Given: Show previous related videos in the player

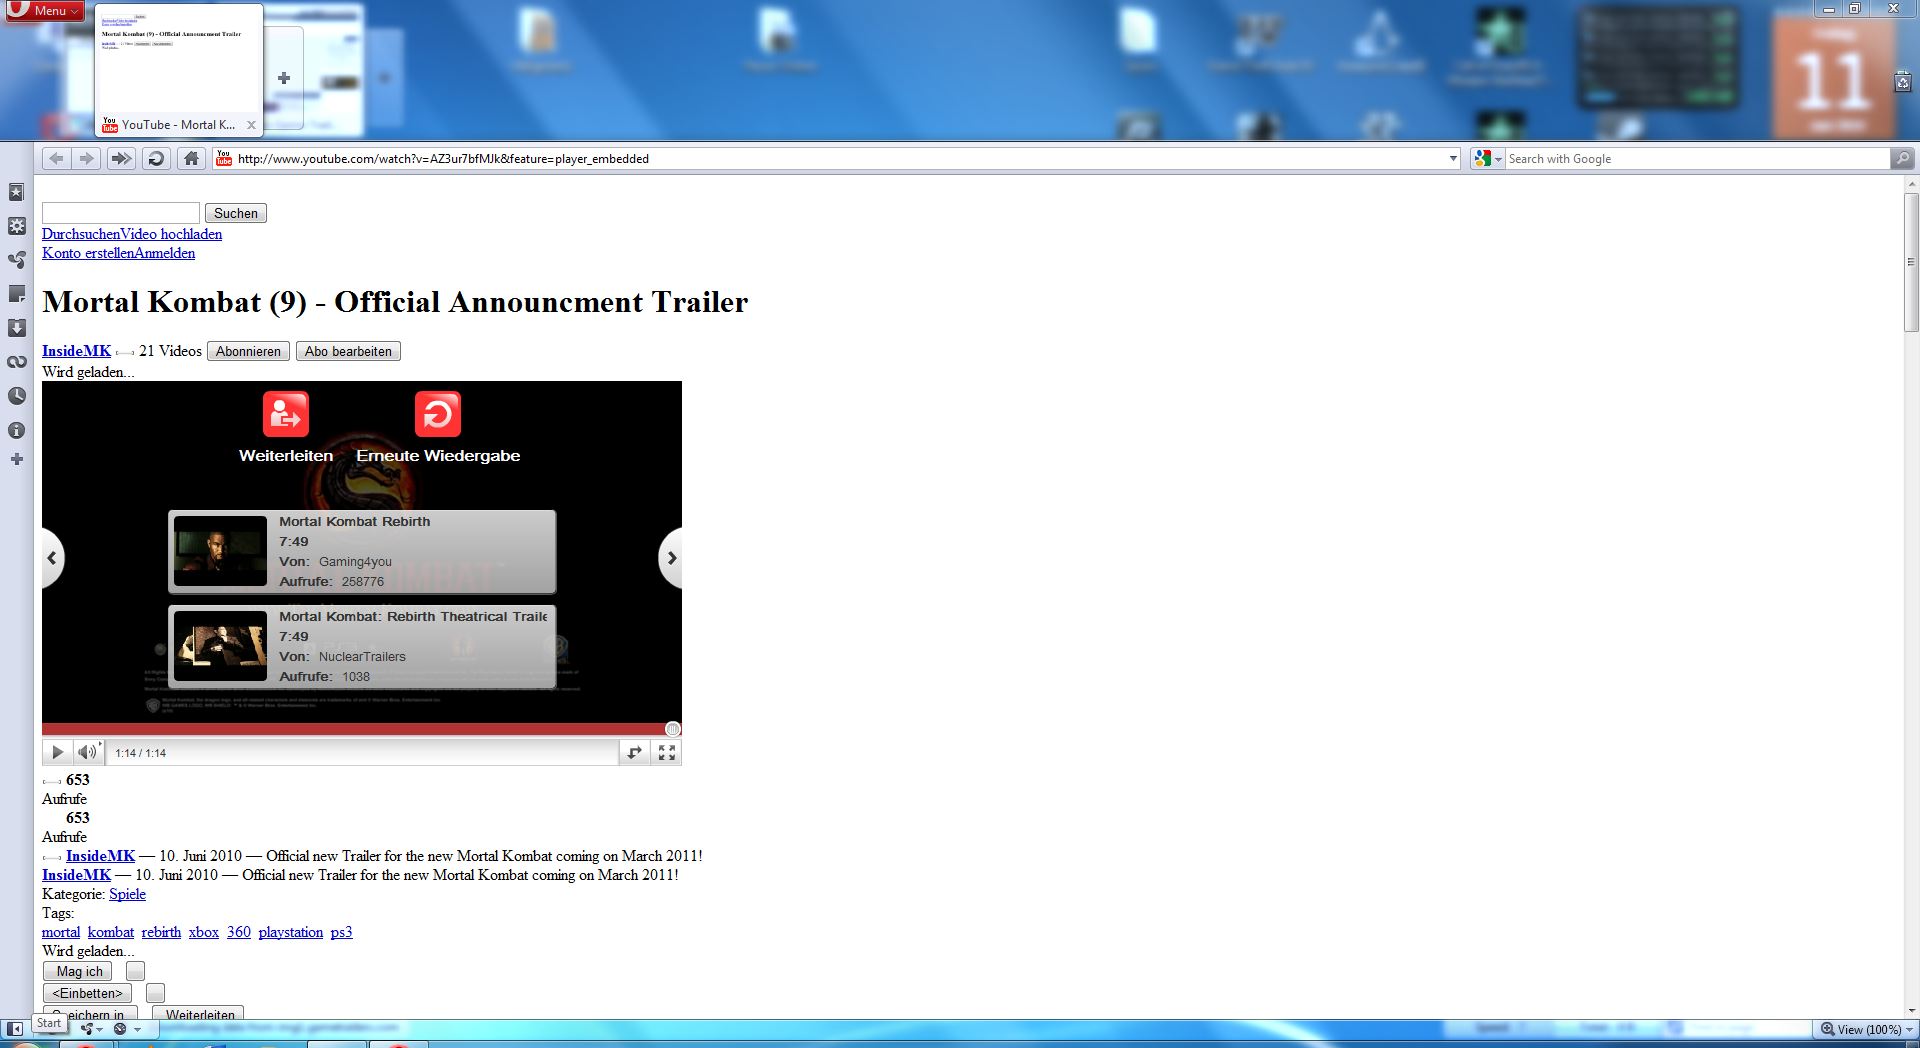Looking at the screenshot, I should pyautogui.click(x=52, y=558).
